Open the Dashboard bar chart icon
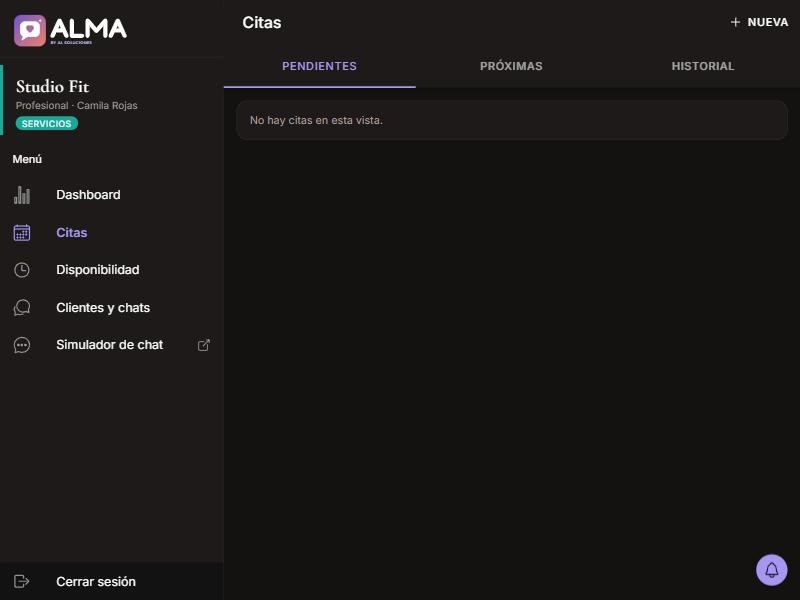800x600 pixels. point(22,195)
